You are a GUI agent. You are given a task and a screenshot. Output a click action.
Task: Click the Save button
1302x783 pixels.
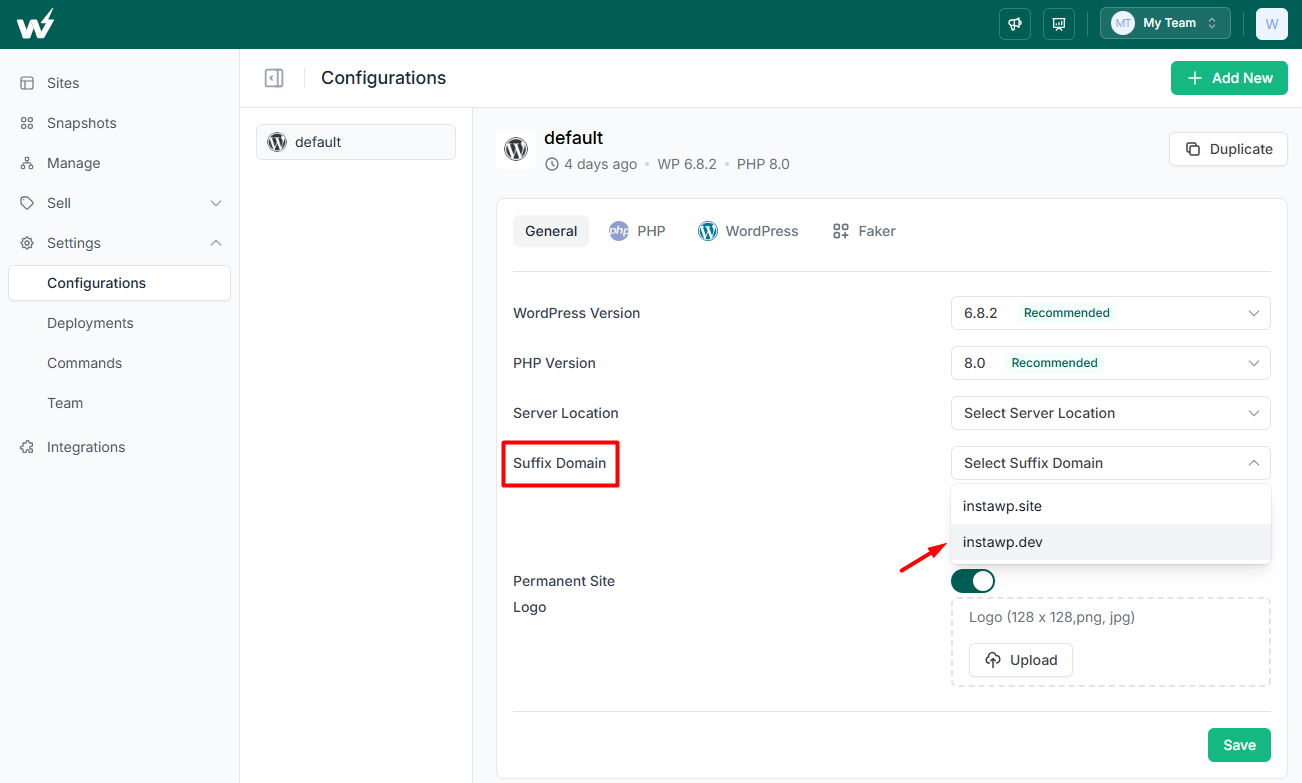click(x=1239, y=745)
